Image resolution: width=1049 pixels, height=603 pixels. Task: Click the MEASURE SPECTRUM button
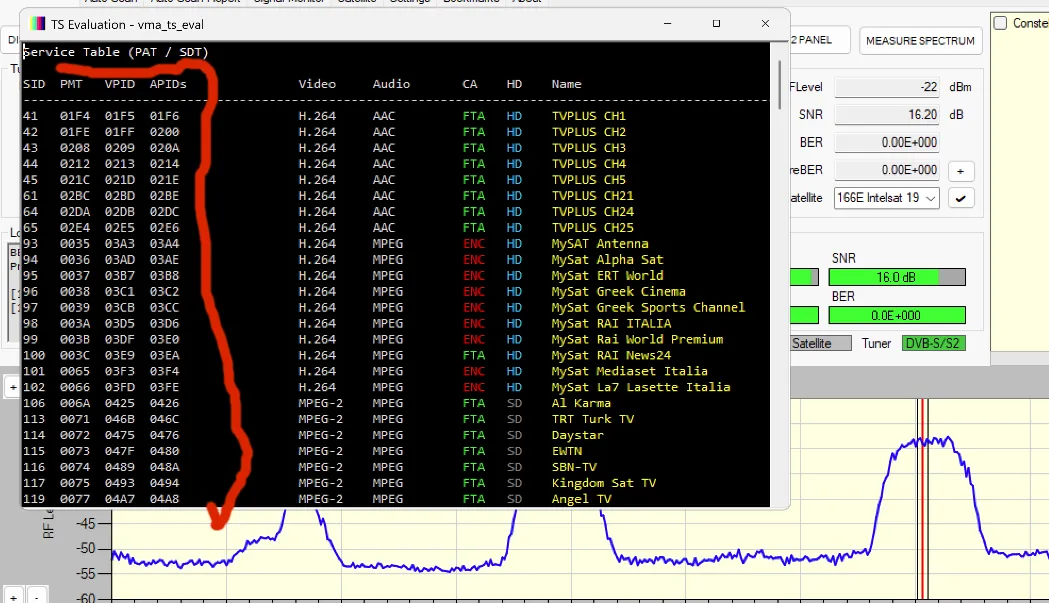click(x=920, y=40)
